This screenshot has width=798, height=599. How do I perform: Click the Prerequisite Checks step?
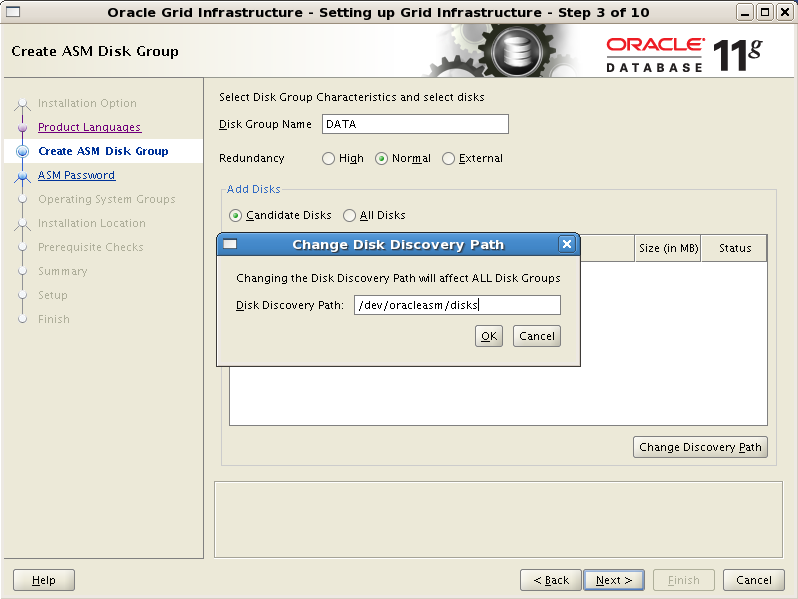pyautogui.click(x=91, y=247)
